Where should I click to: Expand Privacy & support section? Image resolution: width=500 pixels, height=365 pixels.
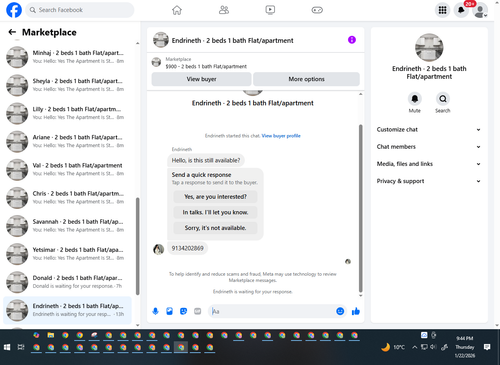(429, 181)
